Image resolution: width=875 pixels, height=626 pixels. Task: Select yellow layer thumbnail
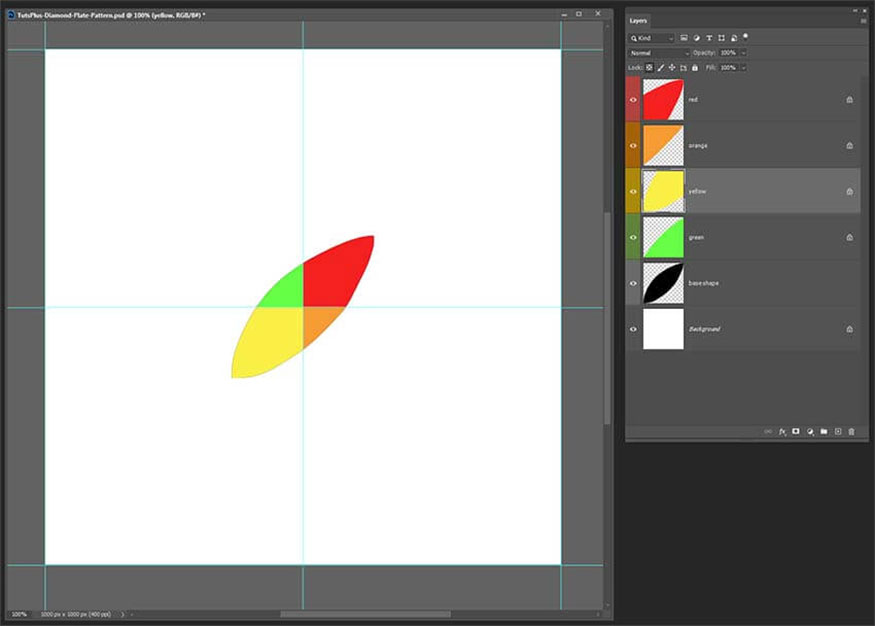tap(663, 191)
